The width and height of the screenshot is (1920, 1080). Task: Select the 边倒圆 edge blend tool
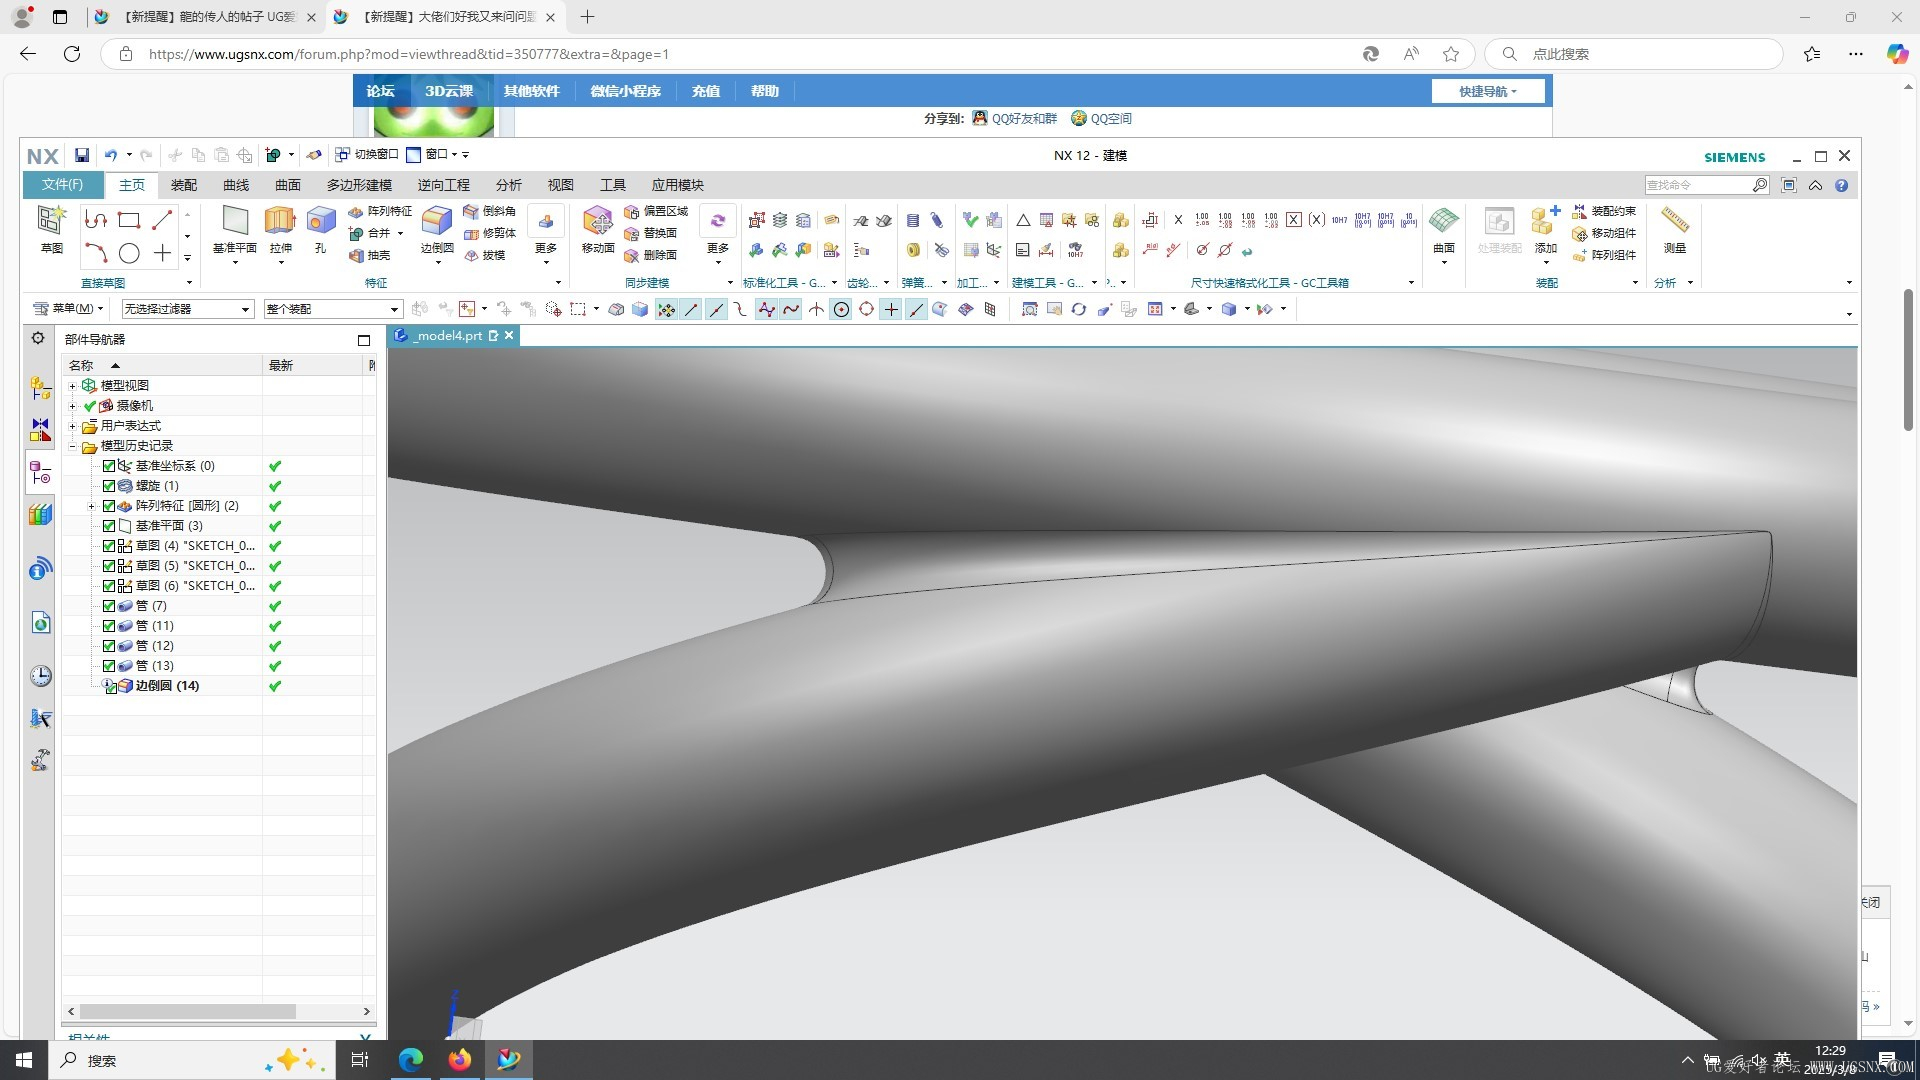click(x=437, y=229)
